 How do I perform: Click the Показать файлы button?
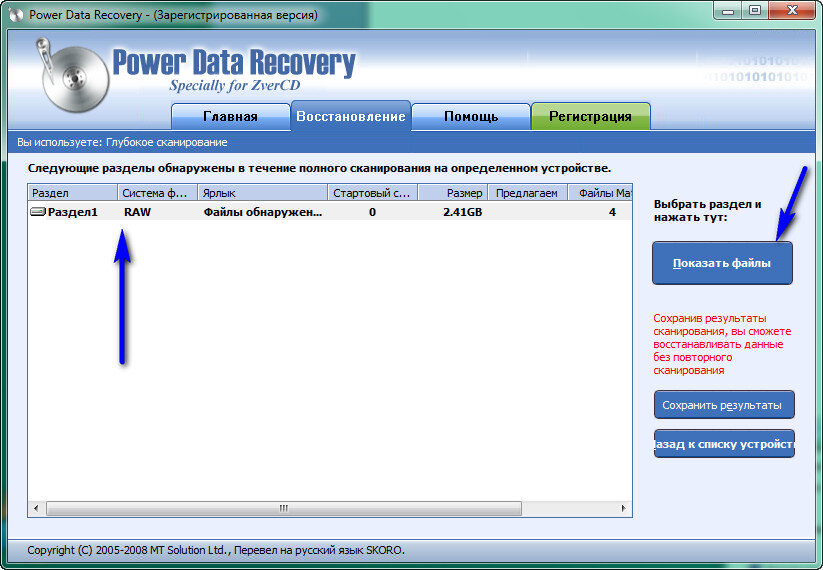click(722, 263)
